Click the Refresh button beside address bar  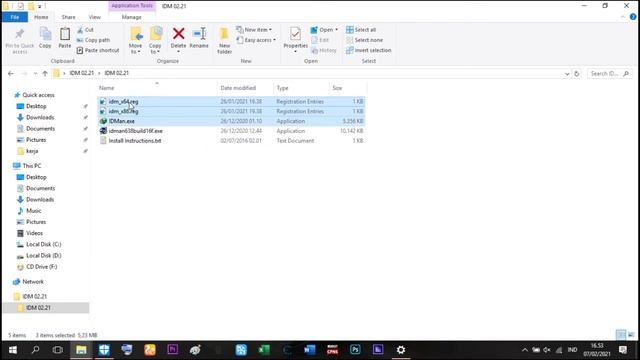(577, 74)
